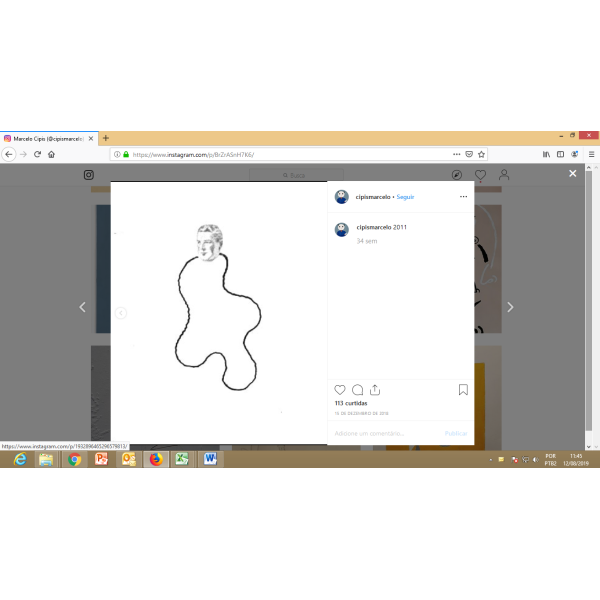Select the Marcelo Cipis Instagram tab
Viewport: 600px width, 600px height.
tap(45, 138)
